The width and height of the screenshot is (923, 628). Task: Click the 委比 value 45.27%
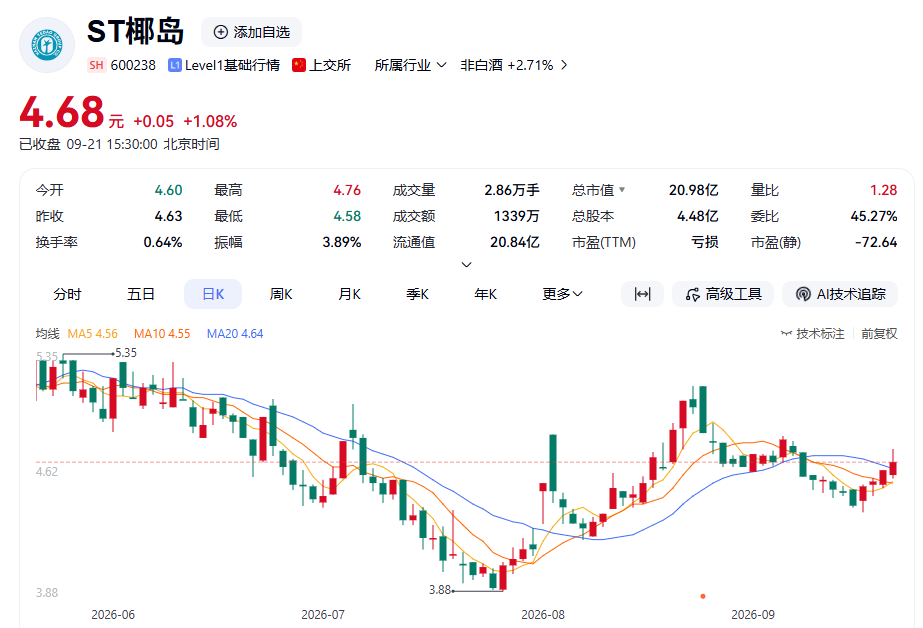(874, 216)
